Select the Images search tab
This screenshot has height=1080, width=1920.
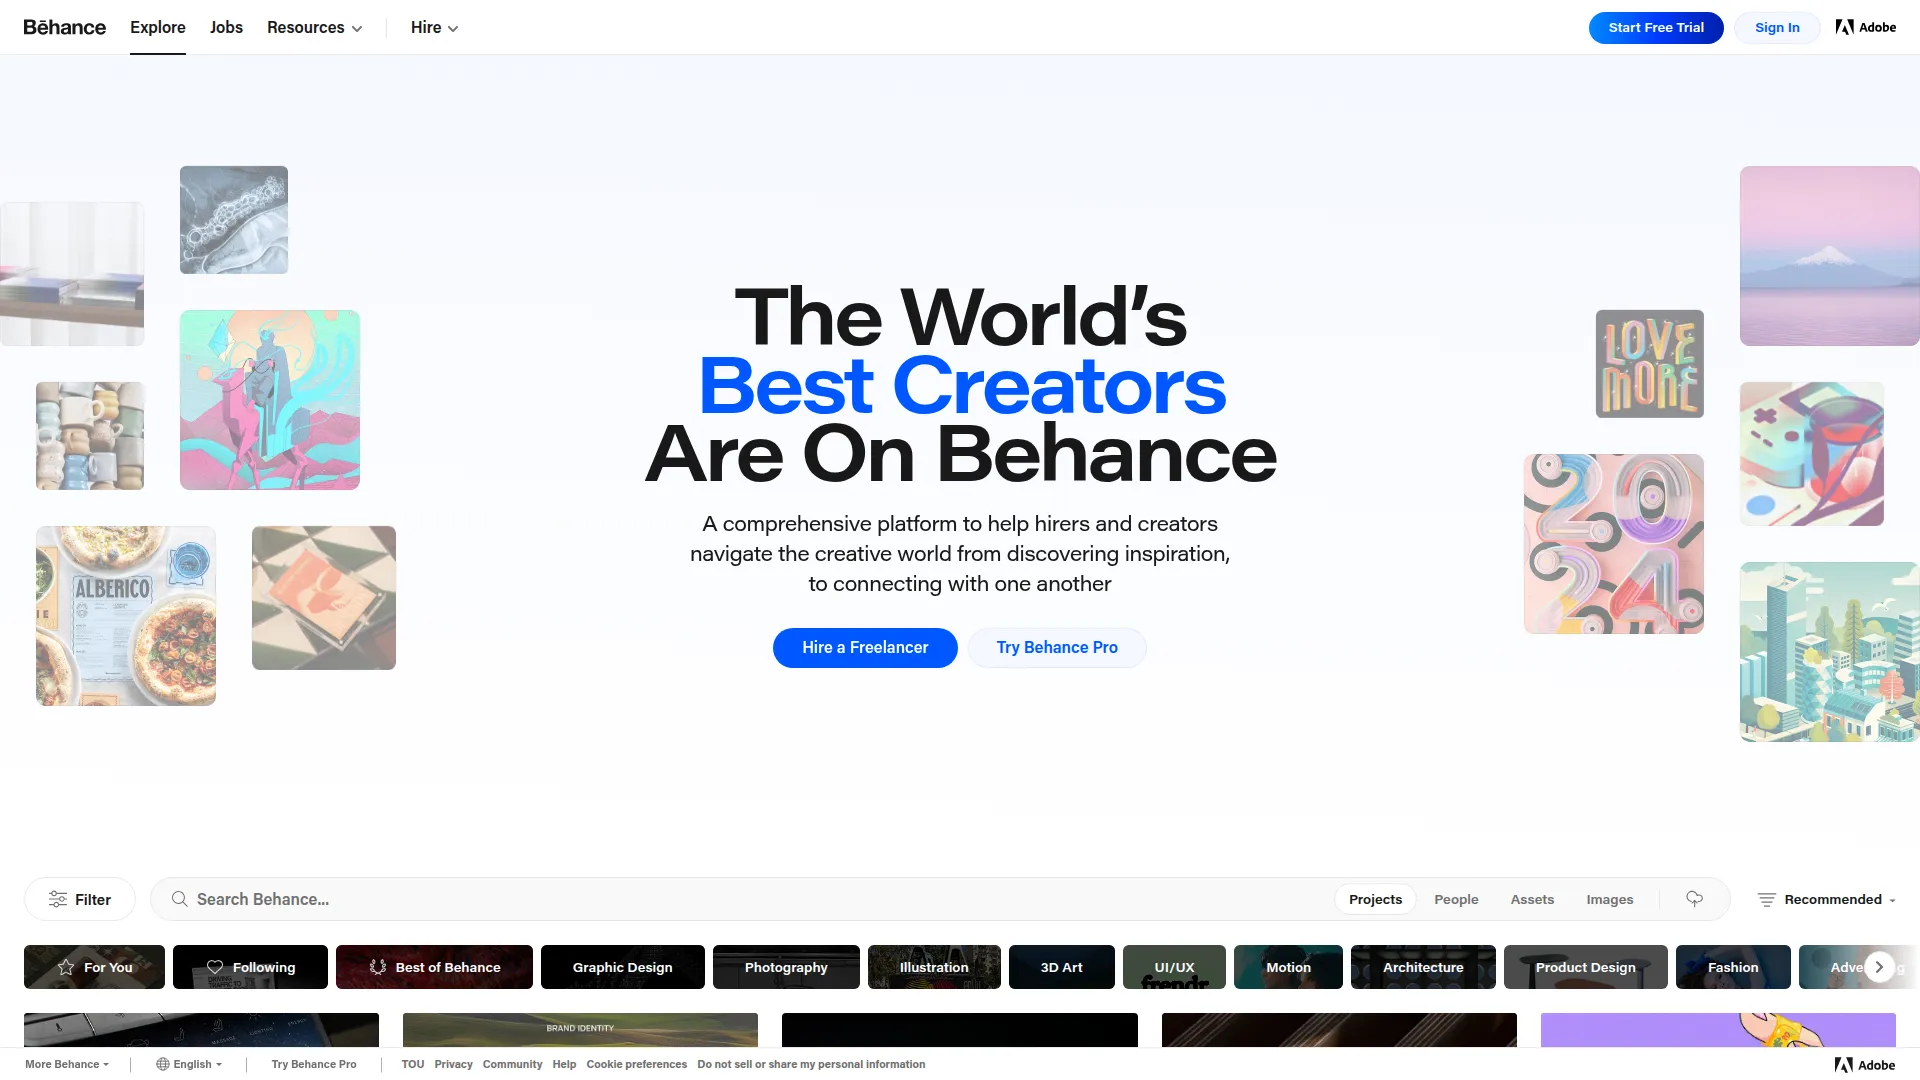point(1609,899)
